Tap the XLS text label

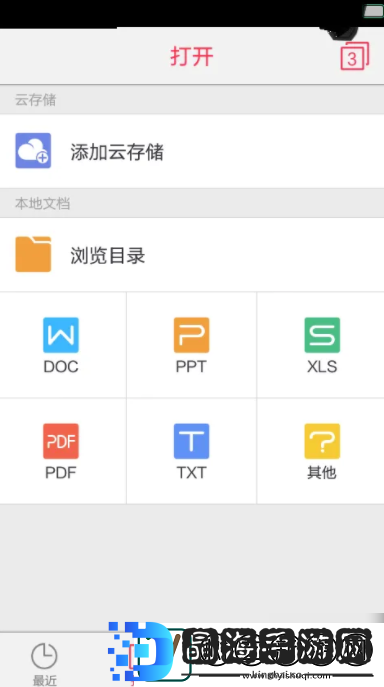click(322, 366)
